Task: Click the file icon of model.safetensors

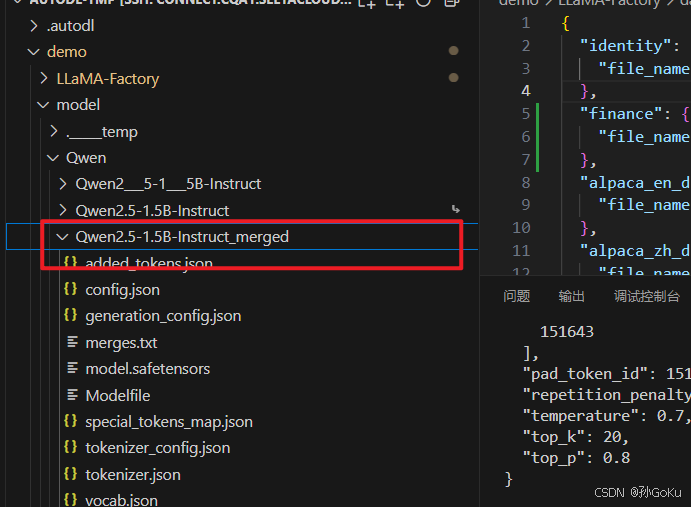Action: click(72, 368)
